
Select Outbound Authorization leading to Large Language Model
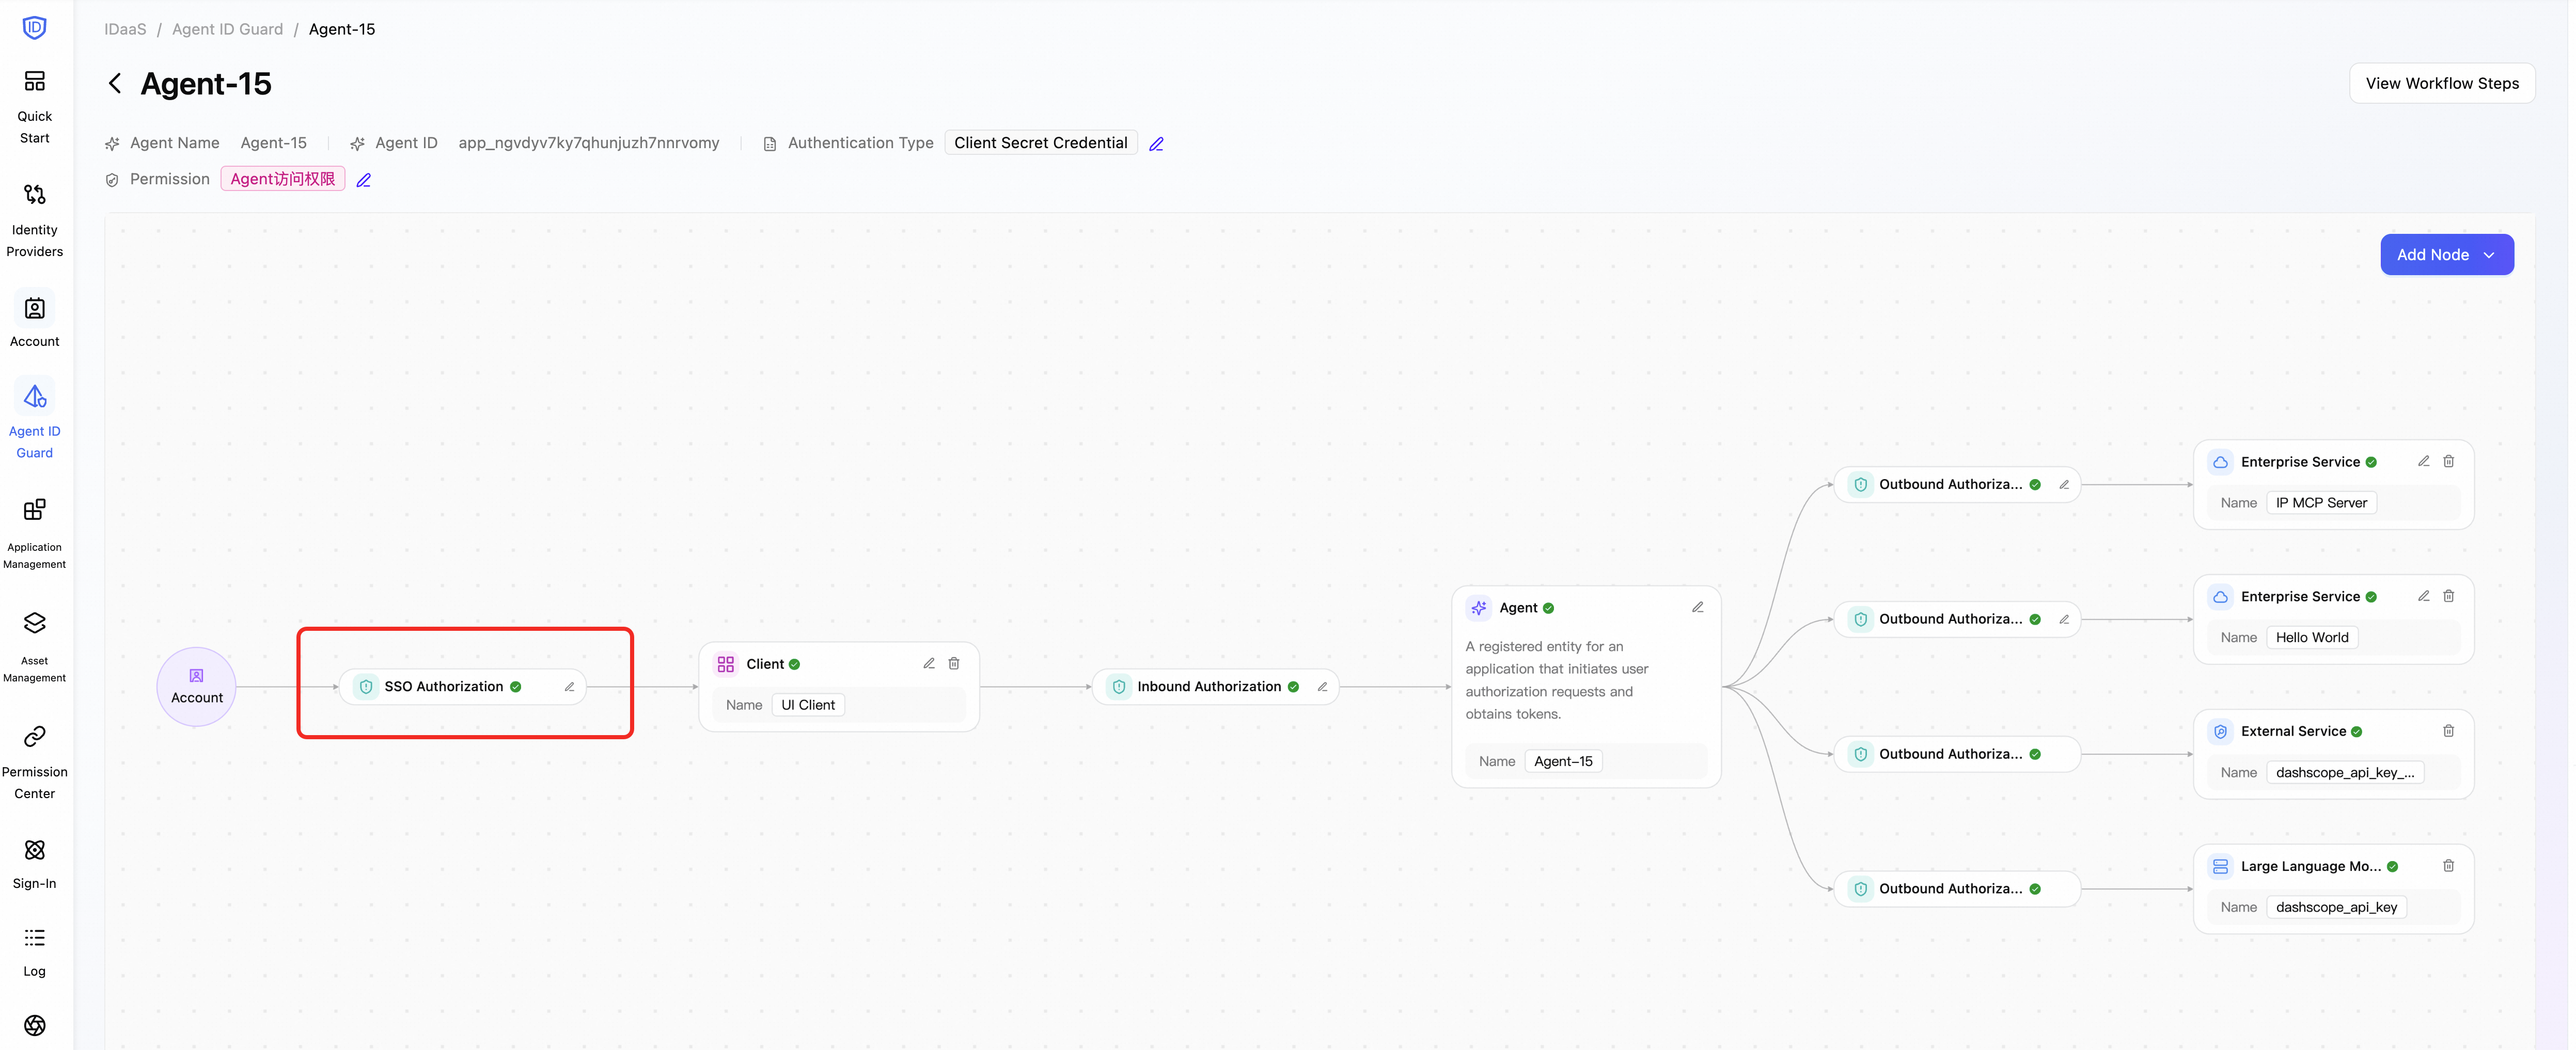tap(1957, 889)
